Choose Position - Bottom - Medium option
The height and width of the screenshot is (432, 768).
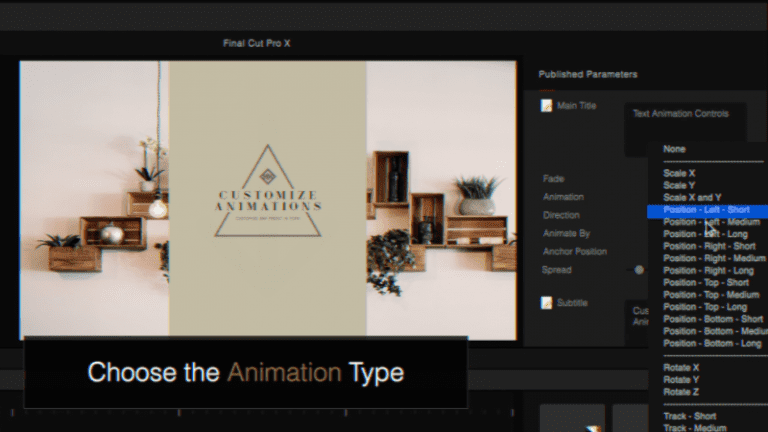(715, 331)
